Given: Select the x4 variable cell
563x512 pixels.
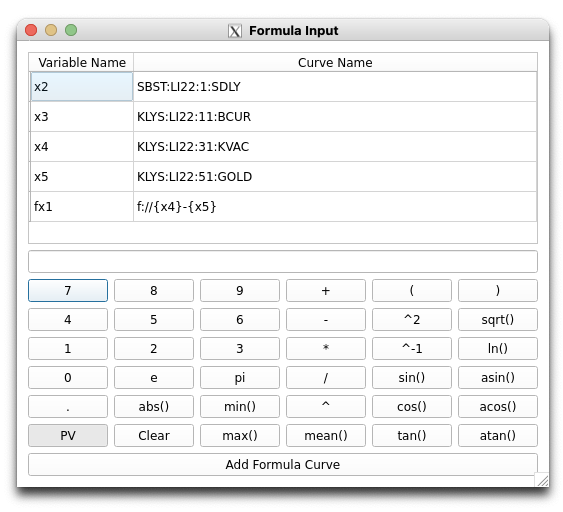Looking at the screenshot, I should point(82,147).
